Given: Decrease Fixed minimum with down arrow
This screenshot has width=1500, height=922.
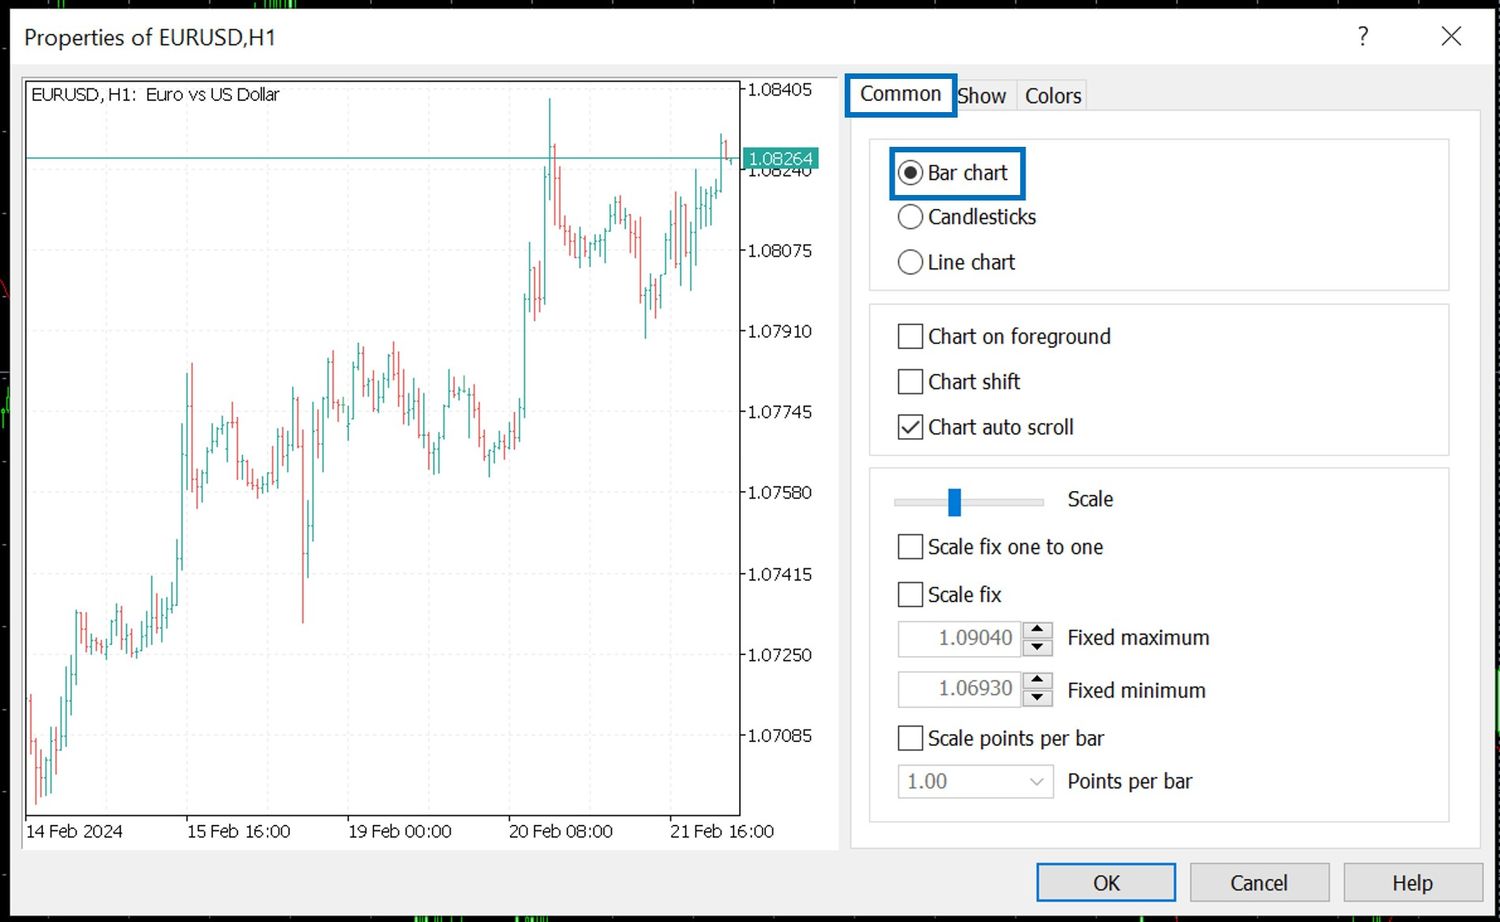Looking at the screenshot, I should click(x=1038, y=698).
